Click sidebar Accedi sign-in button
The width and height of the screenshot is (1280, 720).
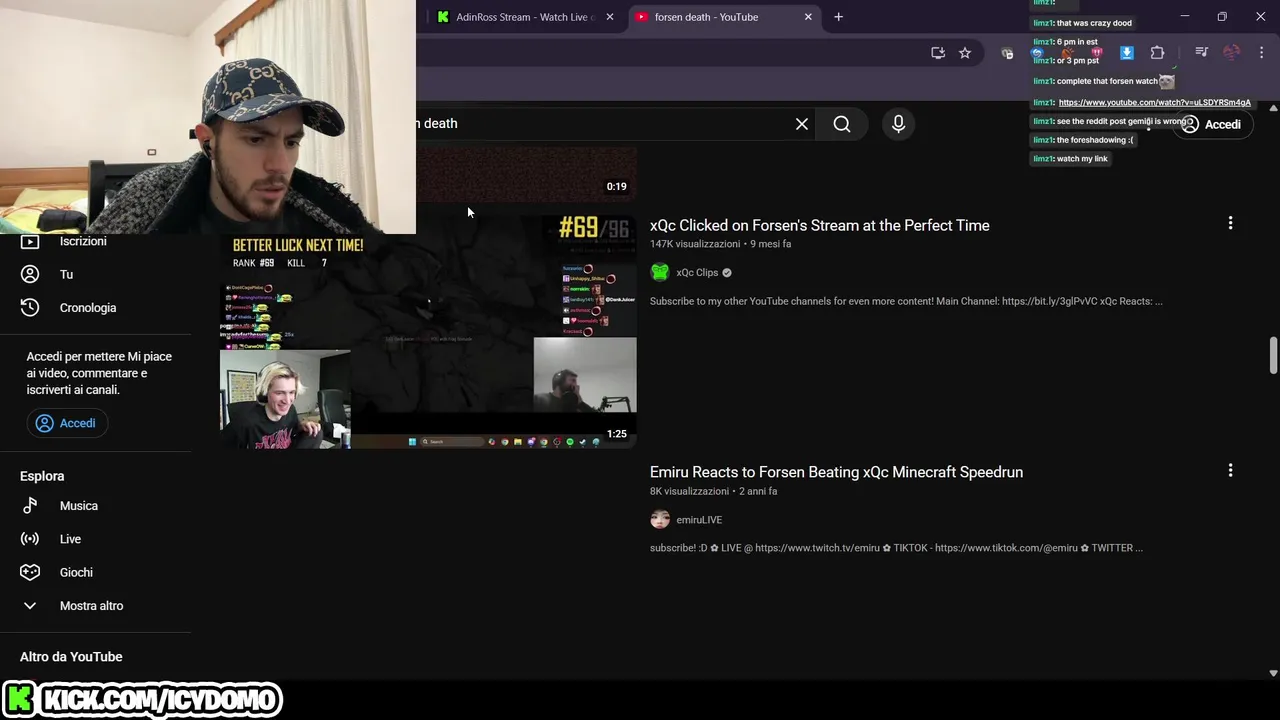tap(67, 423)
